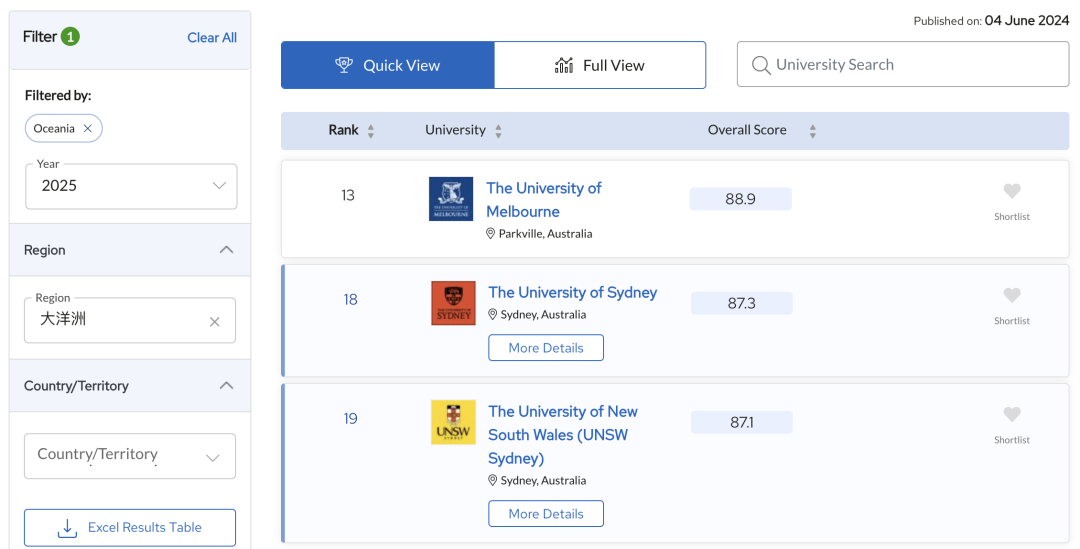The width and height of the screenshot is (1080, 549).
Task: Switch to Quick View tab
Action: (388, 65)
